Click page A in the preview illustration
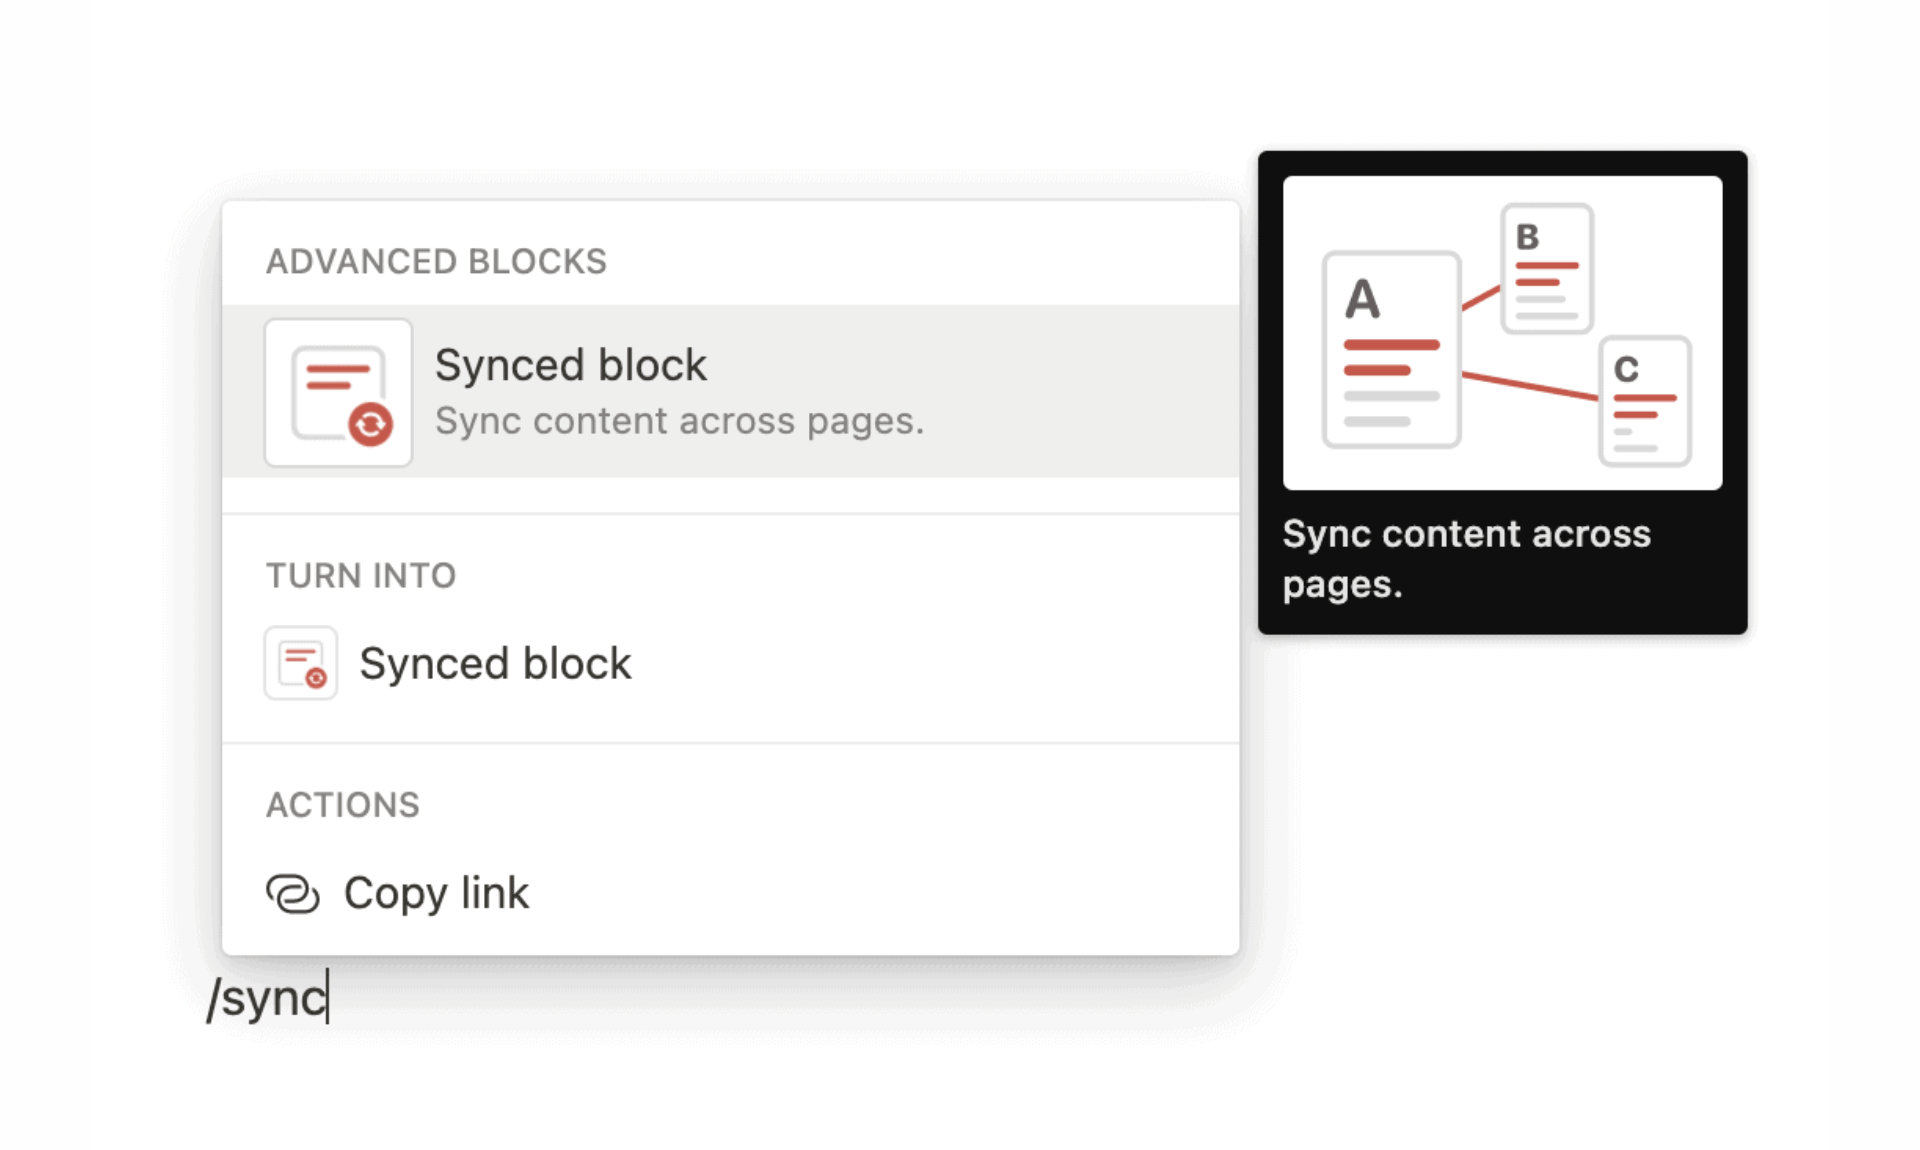Image resolution: width=1920 pixels, height=1150 pixels. coord(1391,349)
